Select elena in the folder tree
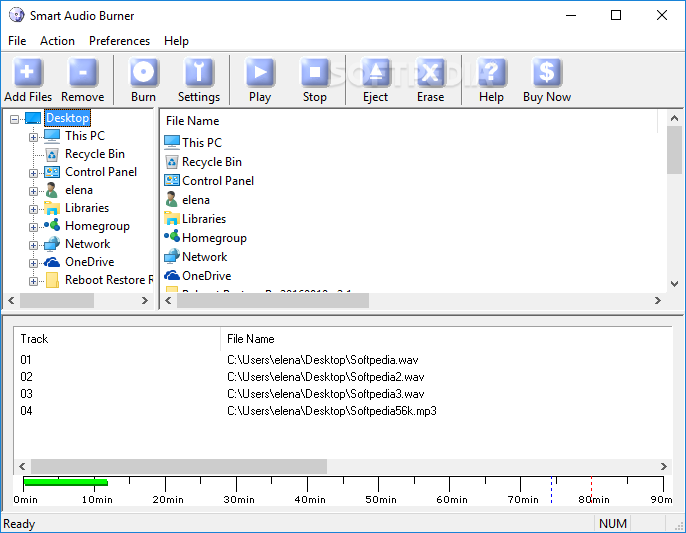This screenshot has width=686, height=533. 79,190
